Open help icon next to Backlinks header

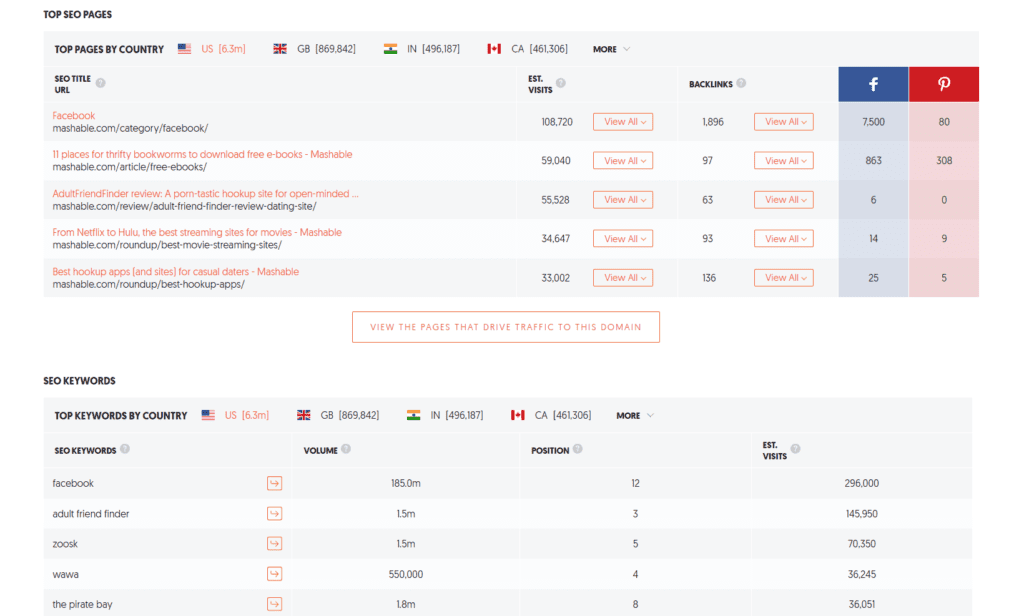(x=741, y=83)
